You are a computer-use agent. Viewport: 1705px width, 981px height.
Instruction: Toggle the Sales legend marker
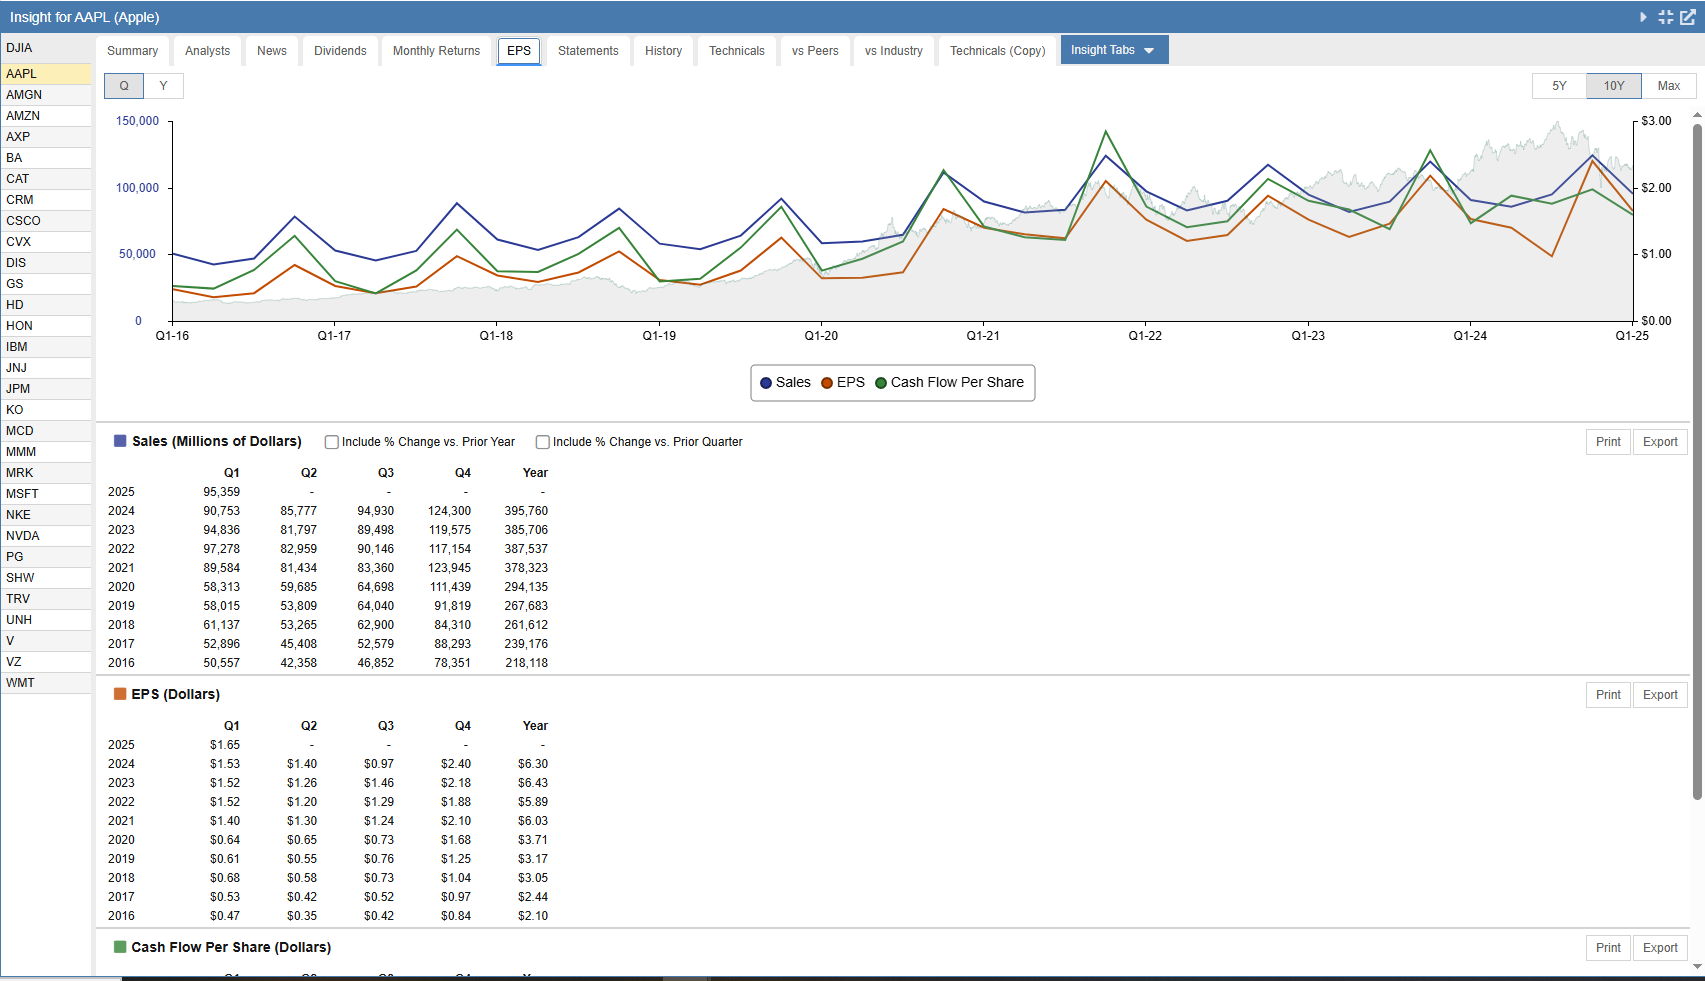click(x=766, y=383)
